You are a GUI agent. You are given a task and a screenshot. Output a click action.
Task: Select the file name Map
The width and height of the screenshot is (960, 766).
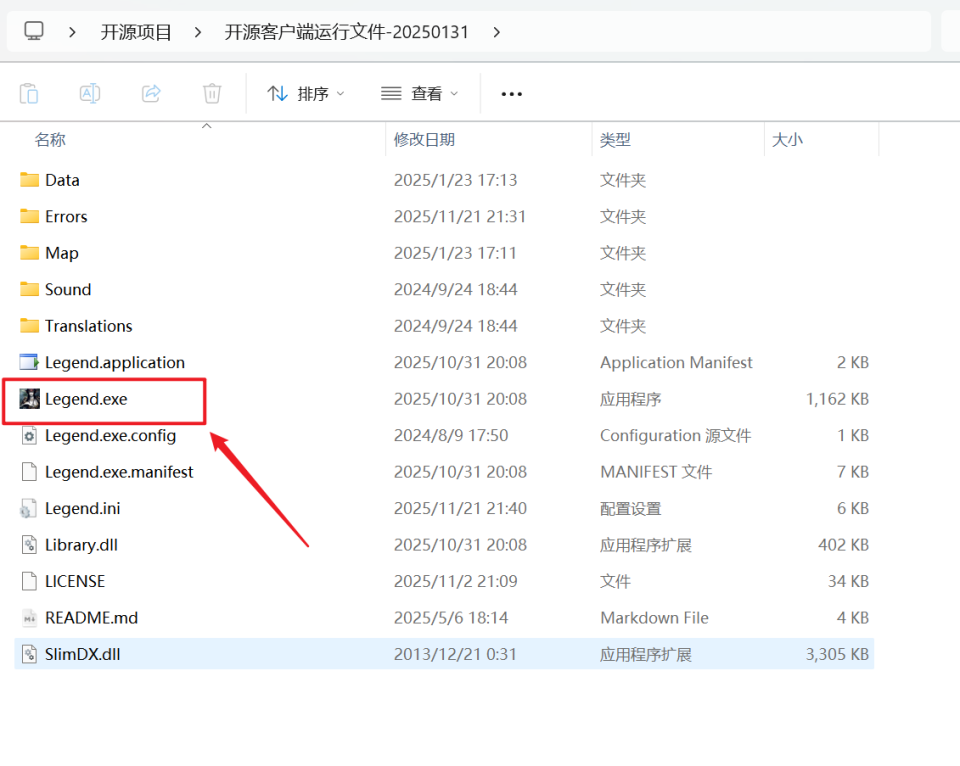click(62, 253)
